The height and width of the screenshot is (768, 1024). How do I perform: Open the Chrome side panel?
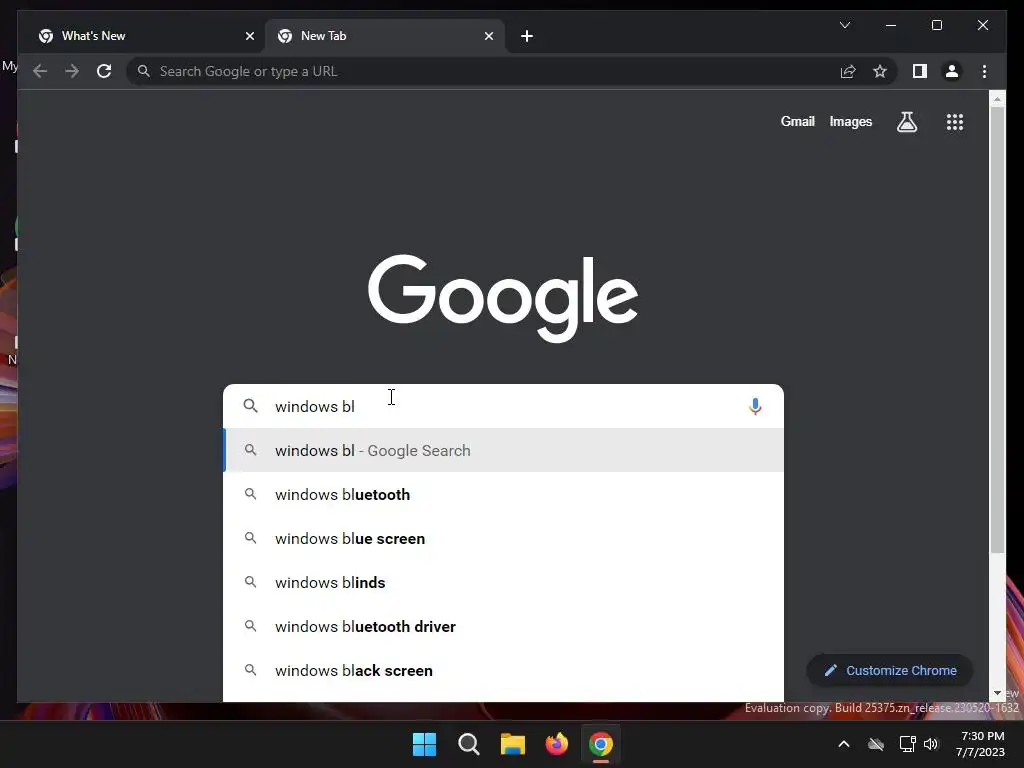pos(920,71)
